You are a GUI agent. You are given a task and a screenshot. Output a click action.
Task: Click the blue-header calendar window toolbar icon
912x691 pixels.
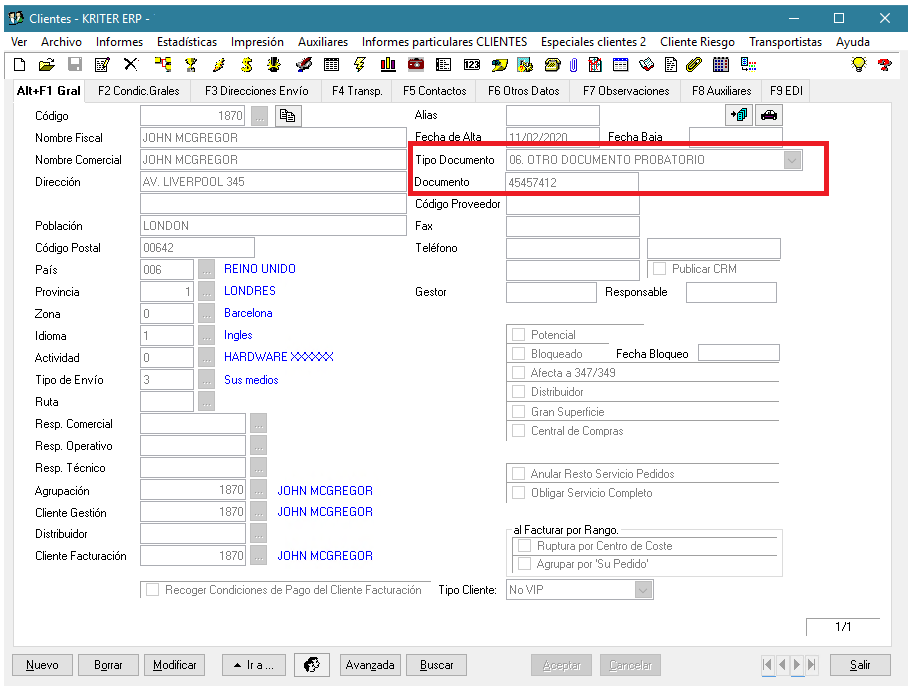tap(621, 65)
